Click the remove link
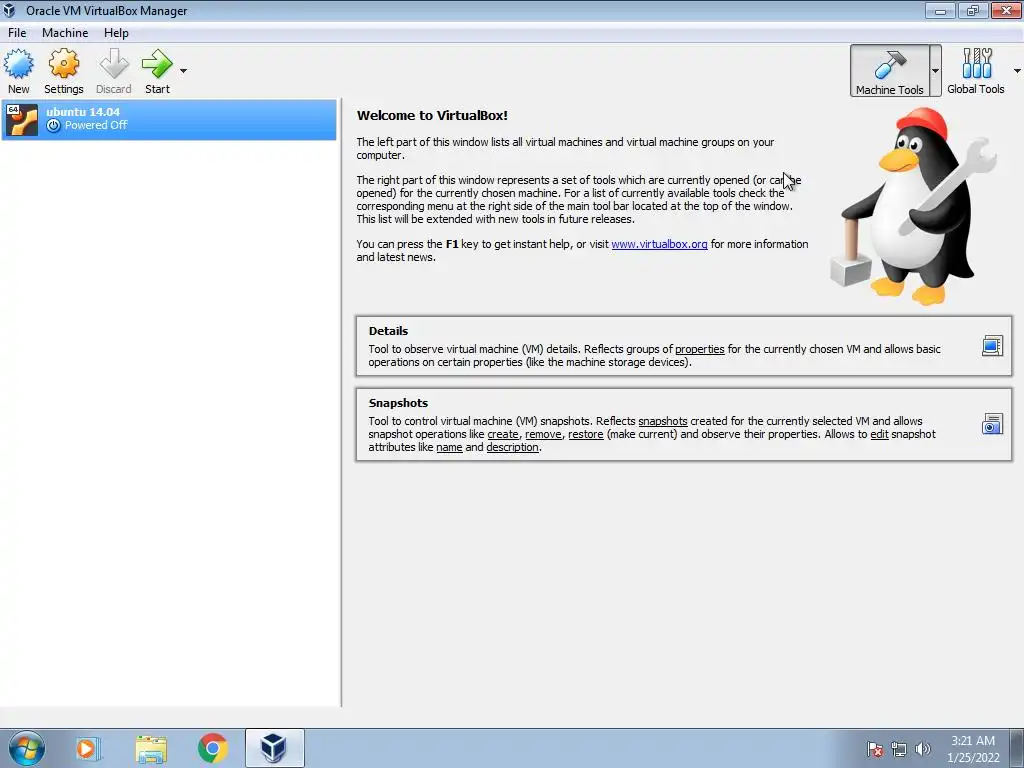The width and height of the screenshot is (1024, 768). tap(543, 434)
